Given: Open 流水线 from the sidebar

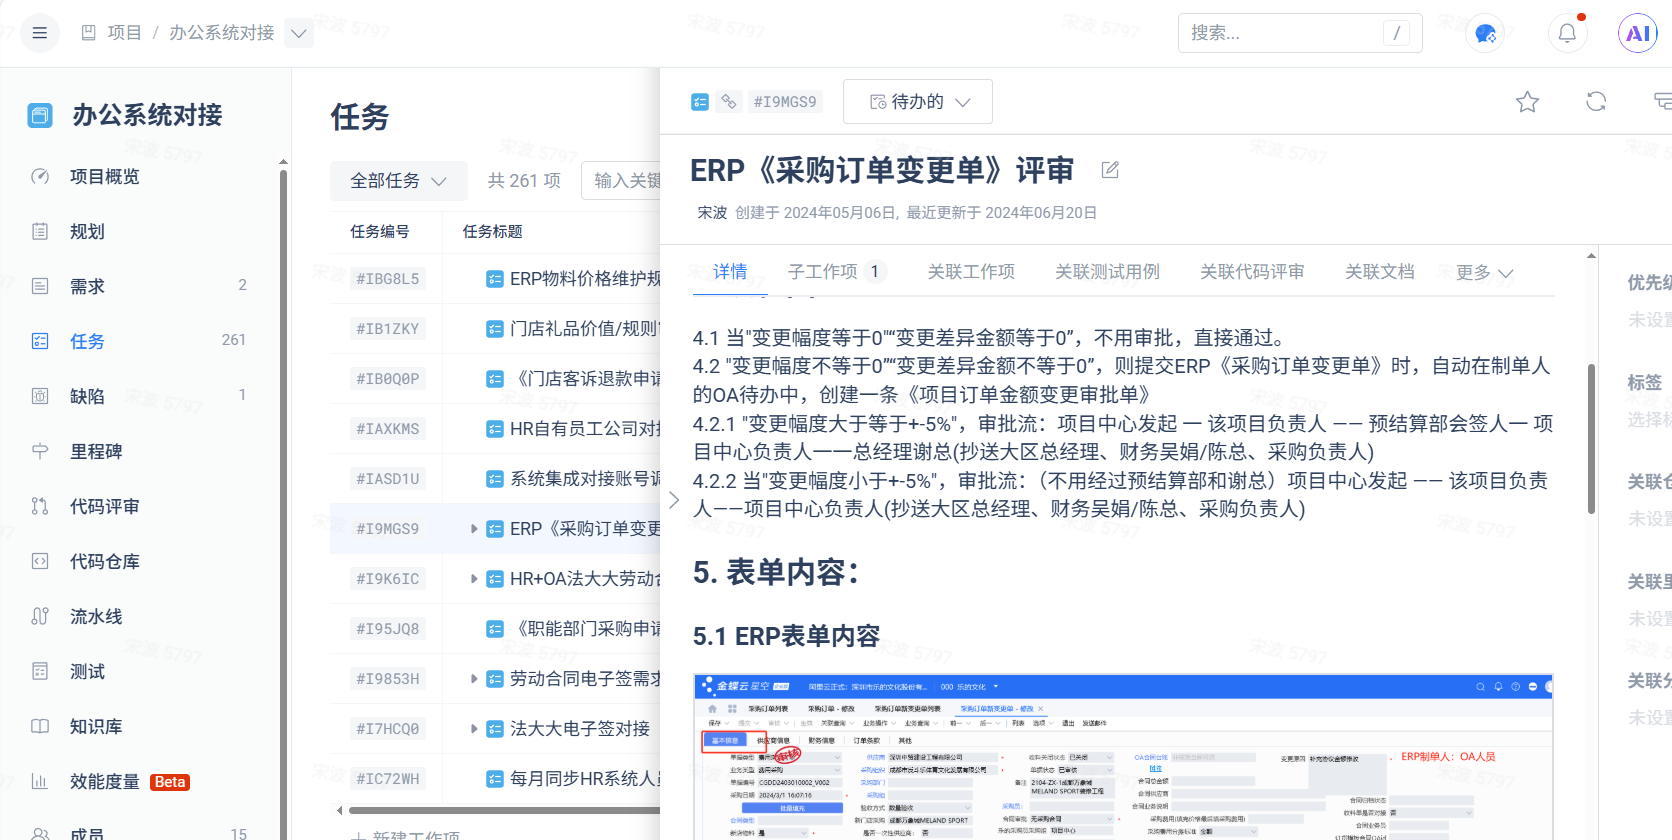Looking at the screenshot, I should click(96, 617).
